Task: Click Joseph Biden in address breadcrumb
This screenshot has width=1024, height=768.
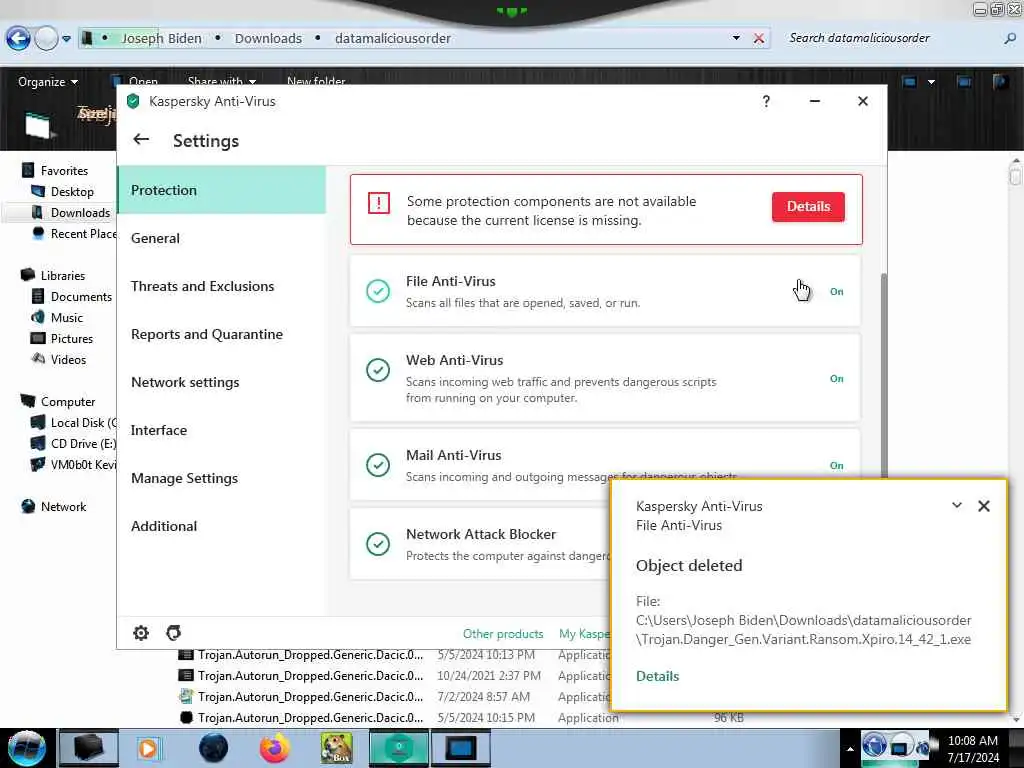Action: click(x=161, y=39)
